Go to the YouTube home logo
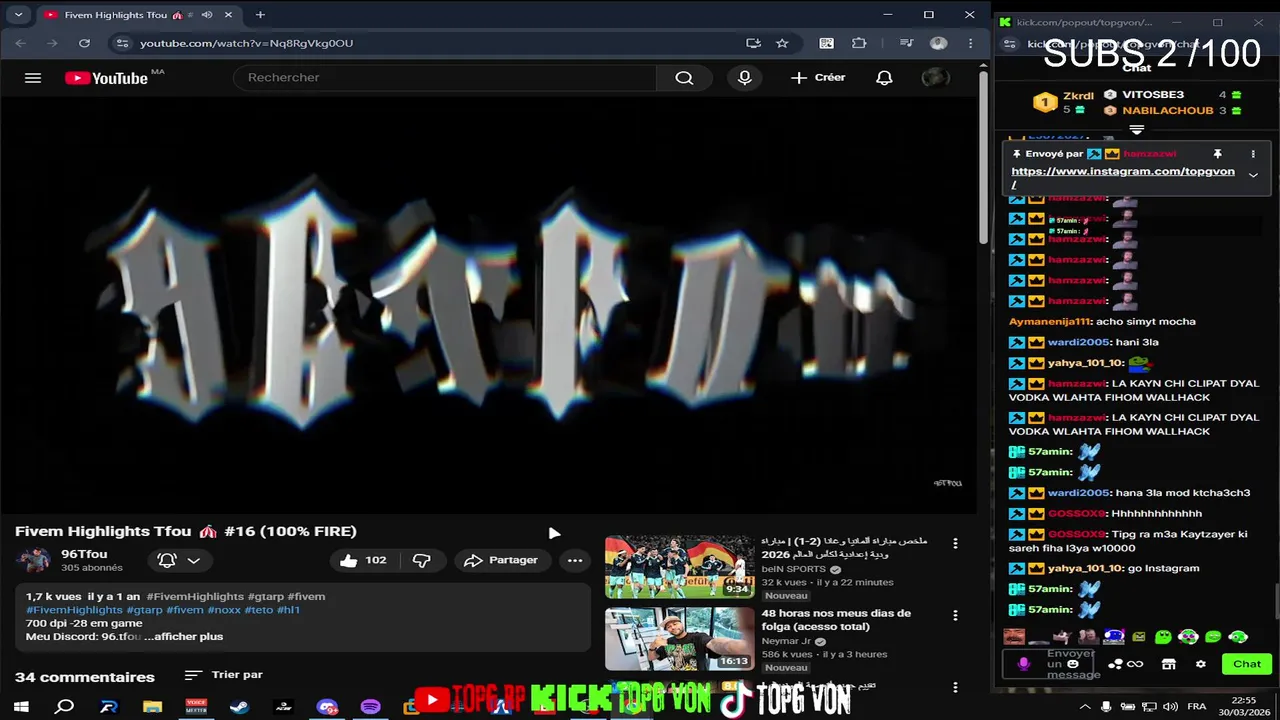 tap(107, 78)
